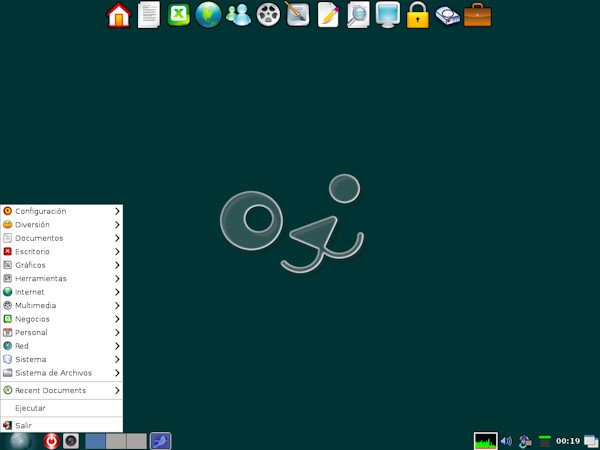Expand the Red submenu arrow
This screenshot has height=450, width=600.
click(x=117, y=346)
